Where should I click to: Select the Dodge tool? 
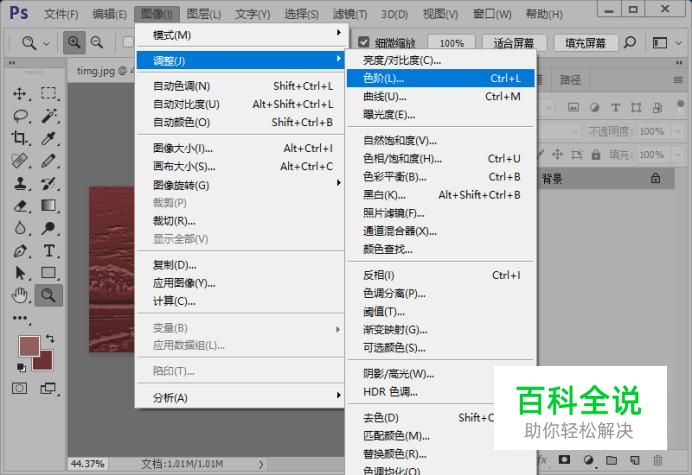(49, 228)
